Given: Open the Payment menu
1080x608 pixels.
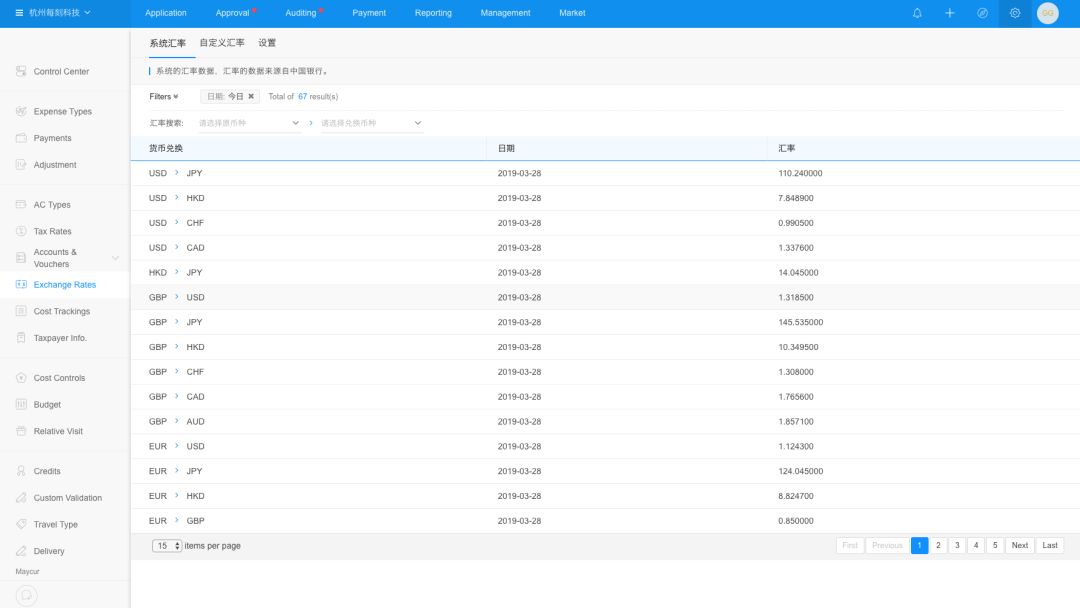Looking at the screenshot, I should [x=368, y=13].
